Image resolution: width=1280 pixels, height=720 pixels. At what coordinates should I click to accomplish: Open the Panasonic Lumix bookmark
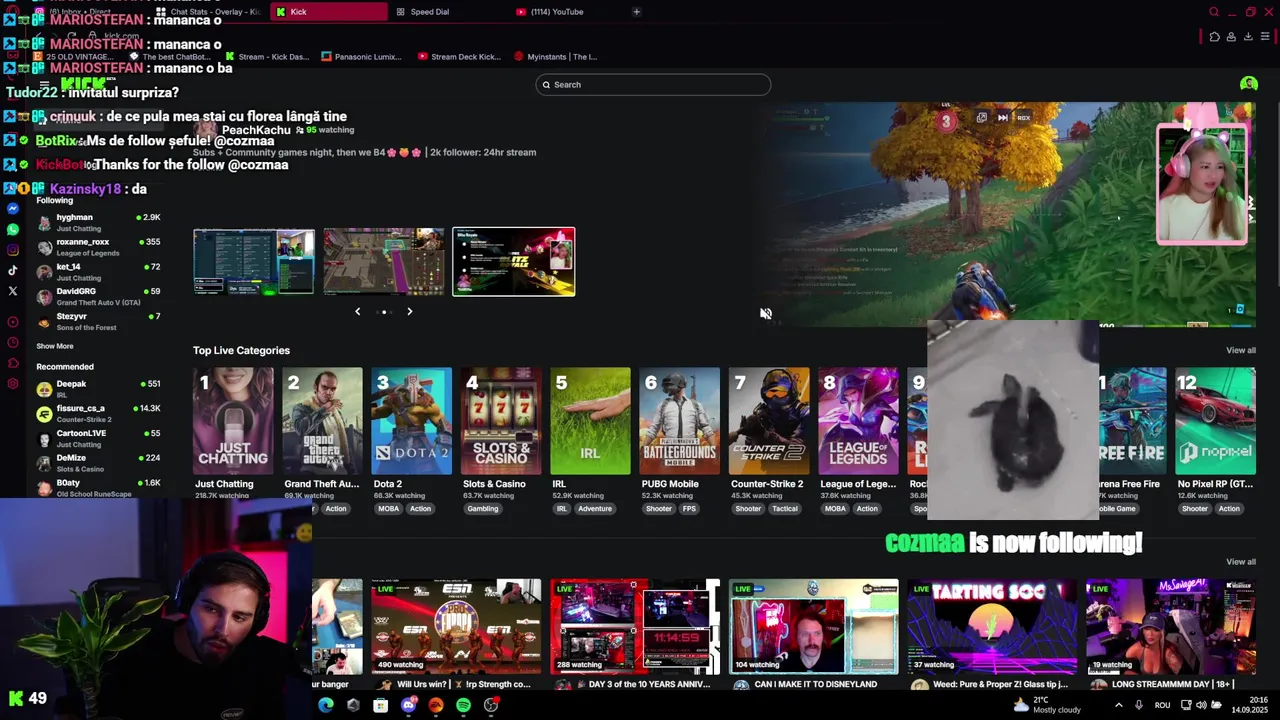coord(361,57)
